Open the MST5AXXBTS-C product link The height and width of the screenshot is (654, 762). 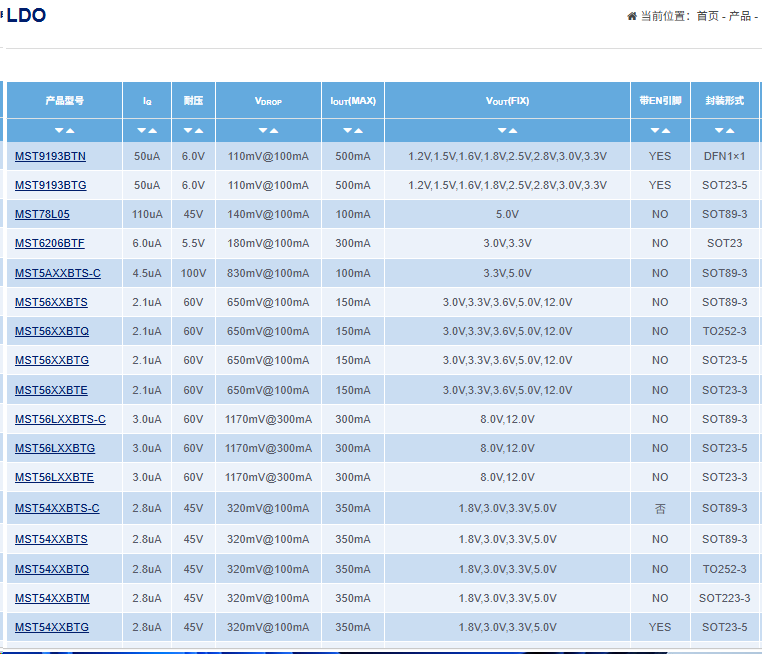click(58, 273)
